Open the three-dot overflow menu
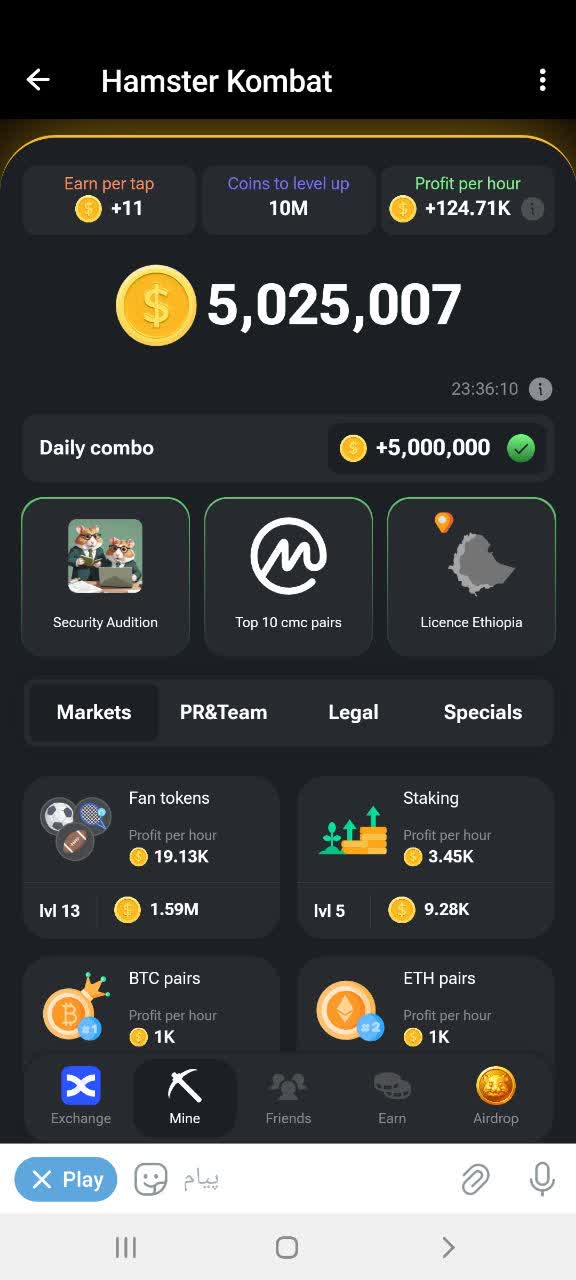This screenshot has height=1280, width=576. 542,80
